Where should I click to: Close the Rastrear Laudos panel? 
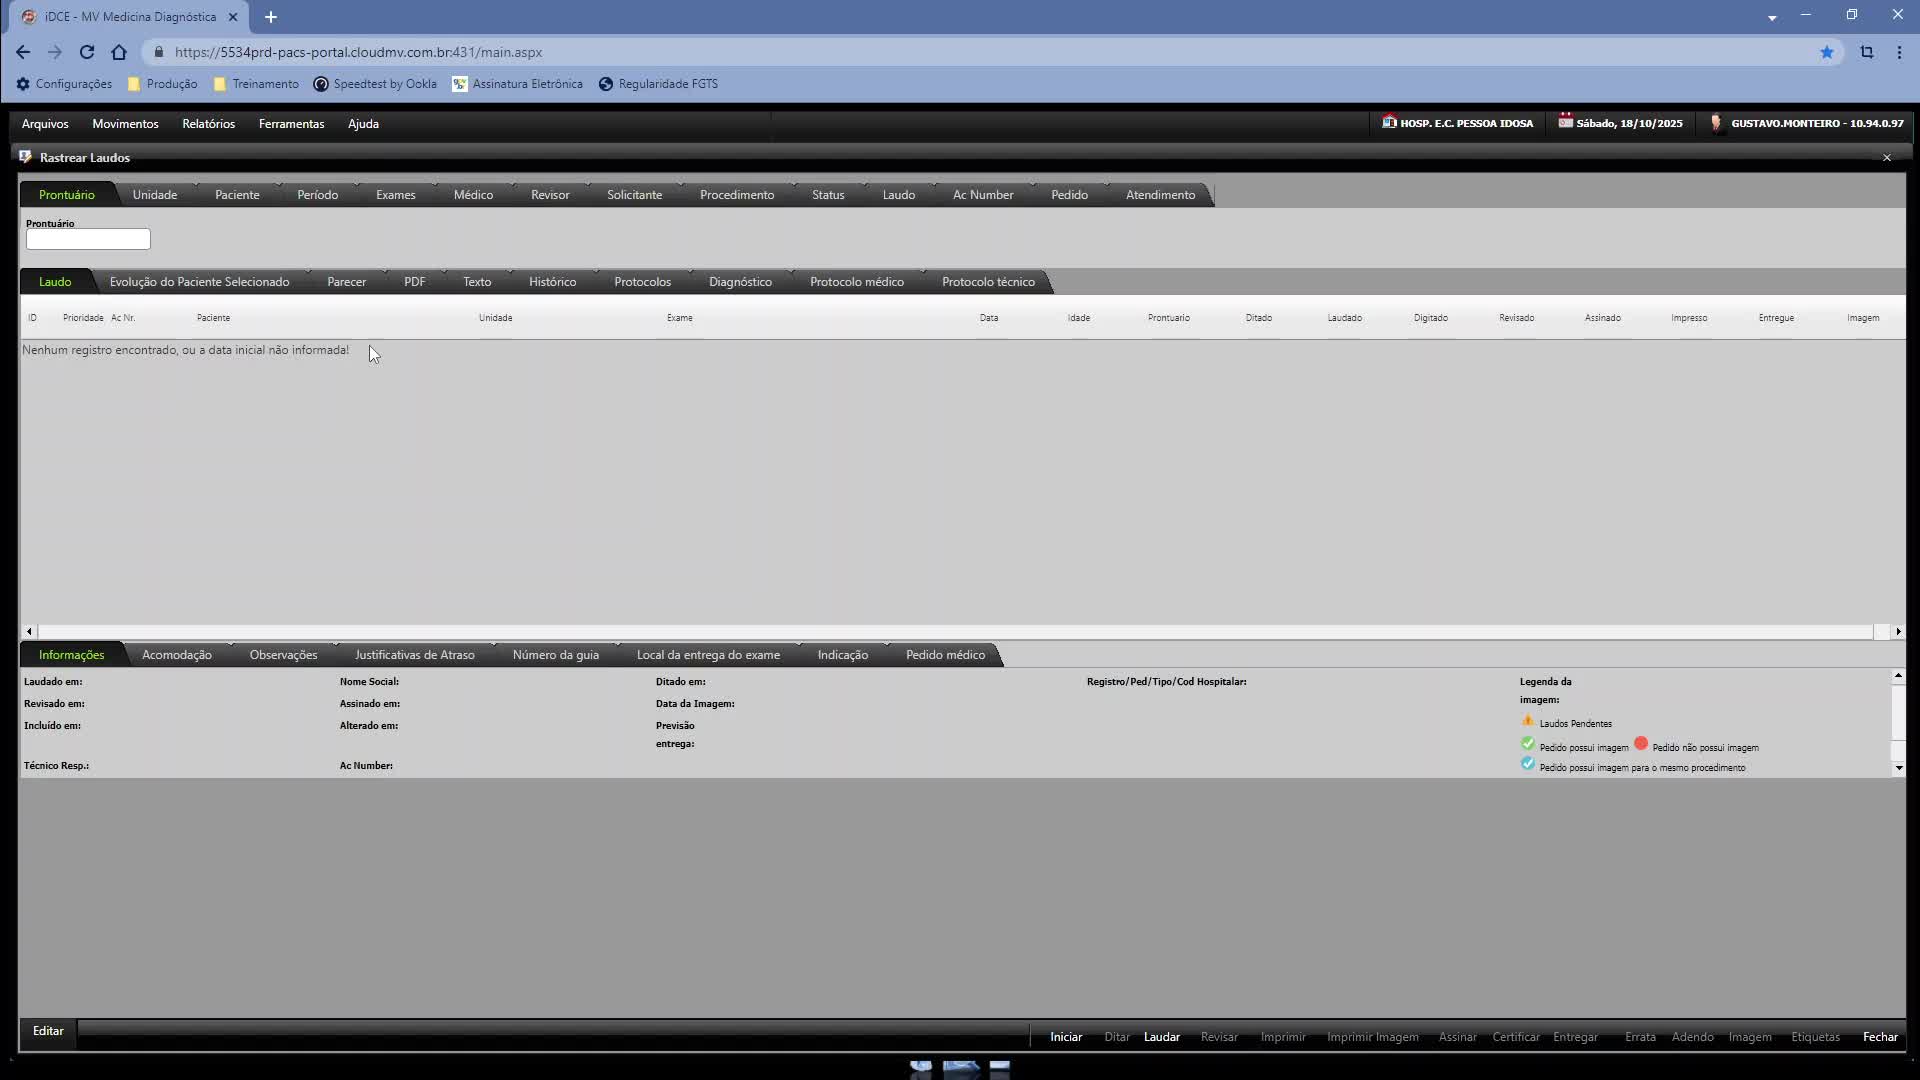click(1886, 158)
